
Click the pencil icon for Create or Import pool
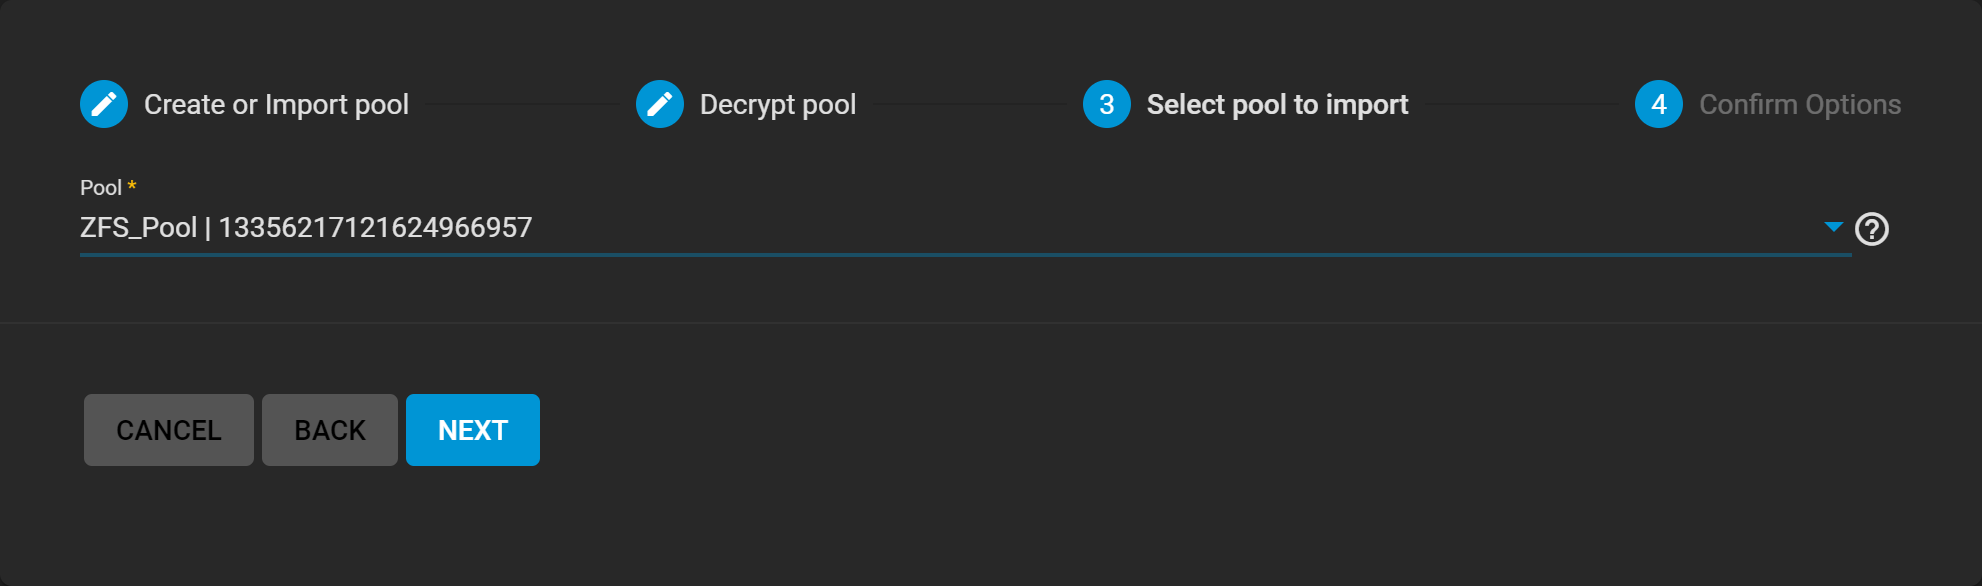pos(104,104)
